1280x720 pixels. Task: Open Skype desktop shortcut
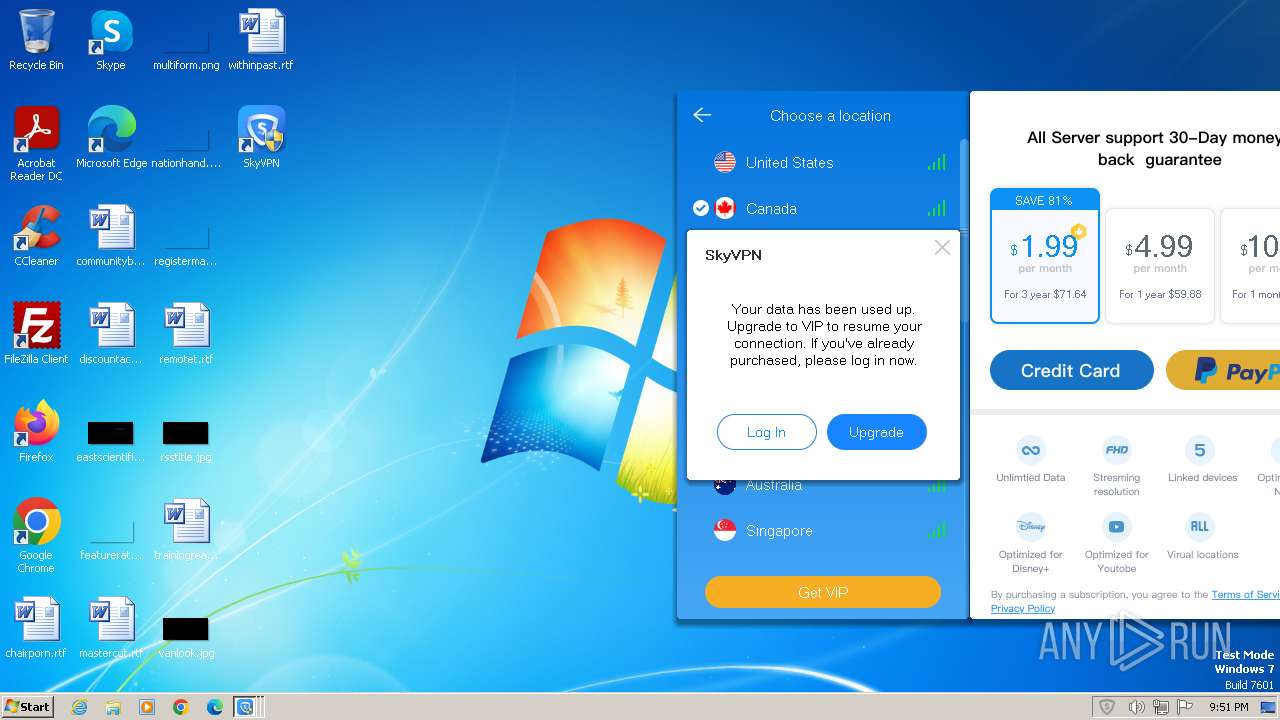[x=111, y=40]
